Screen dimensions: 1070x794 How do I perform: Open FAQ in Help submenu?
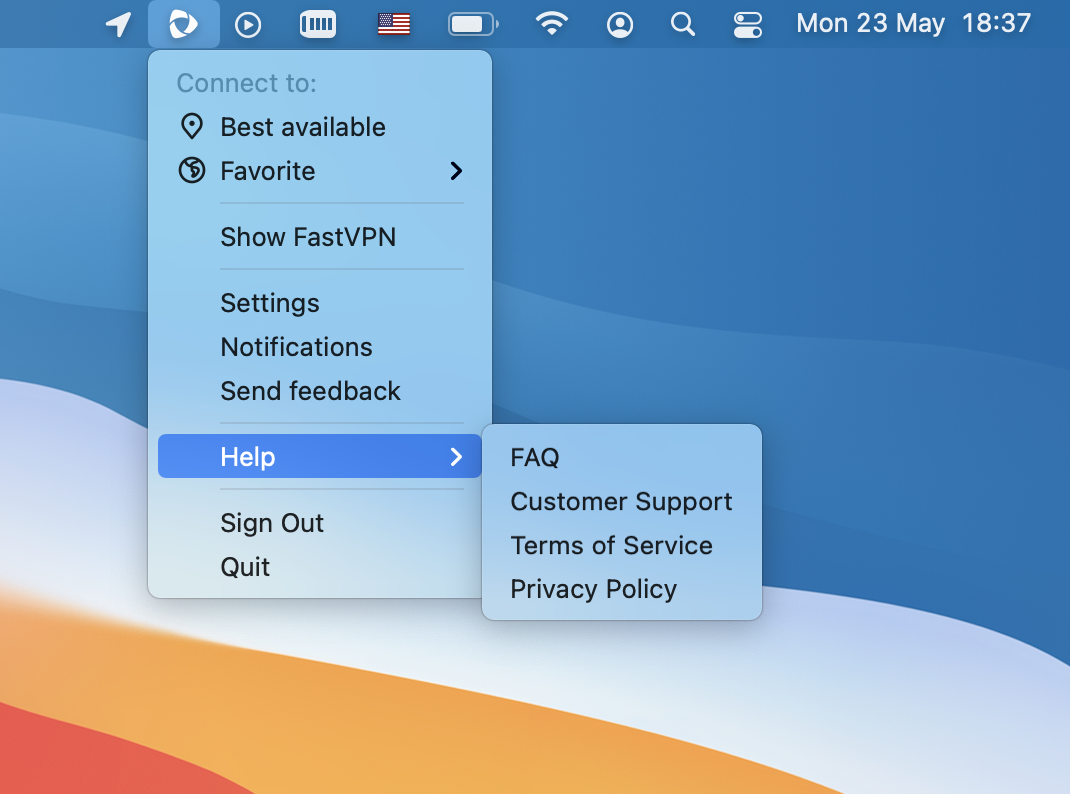point(622,457)
